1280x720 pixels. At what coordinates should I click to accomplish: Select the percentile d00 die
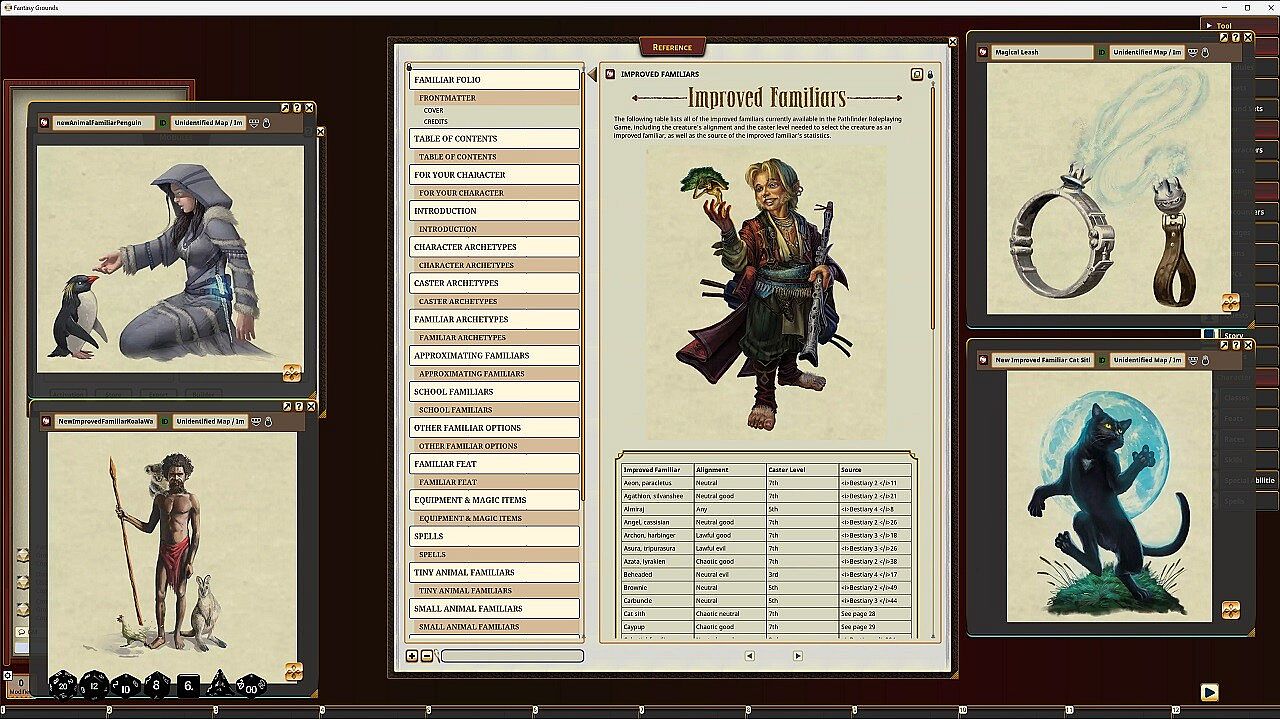(x=251, y=686)
